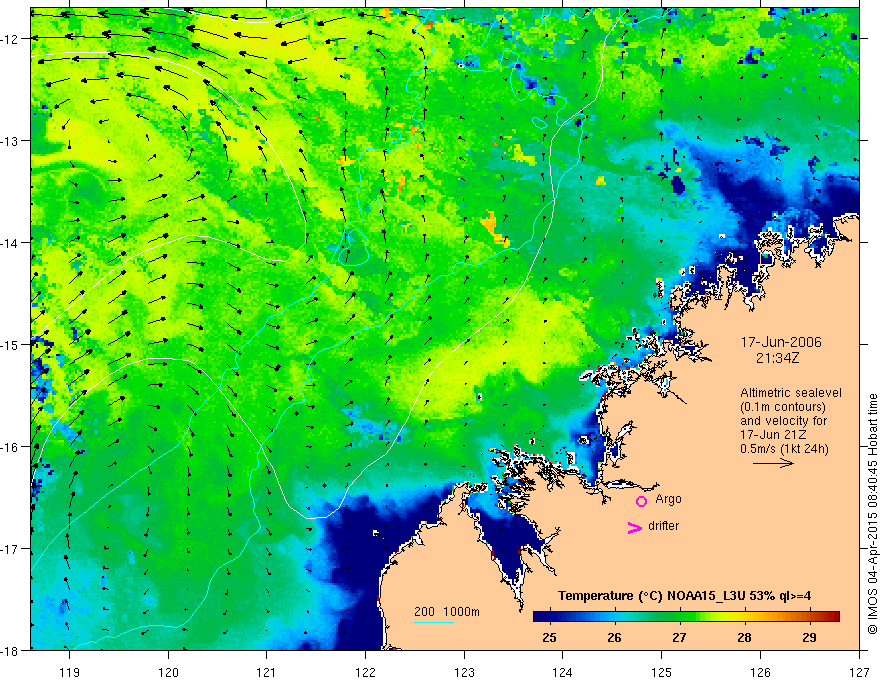Click the latitude axis label -16

(11, 447)
